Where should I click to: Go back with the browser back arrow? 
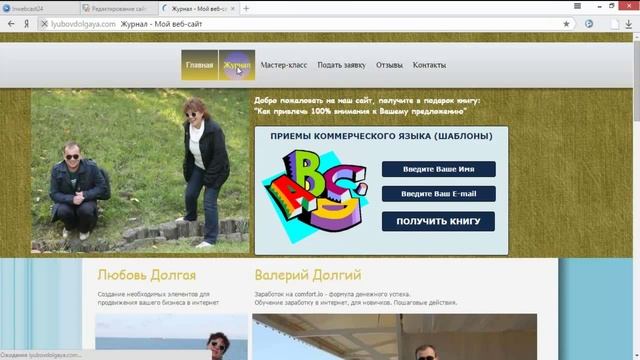point(11,24)
